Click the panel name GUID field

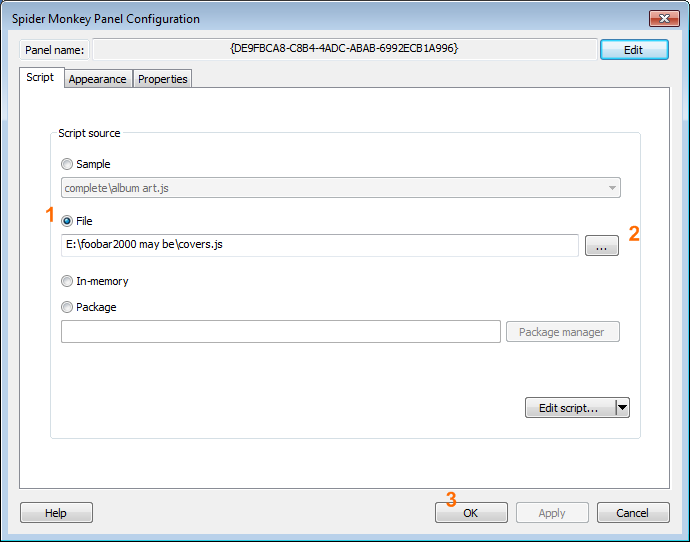343,48
